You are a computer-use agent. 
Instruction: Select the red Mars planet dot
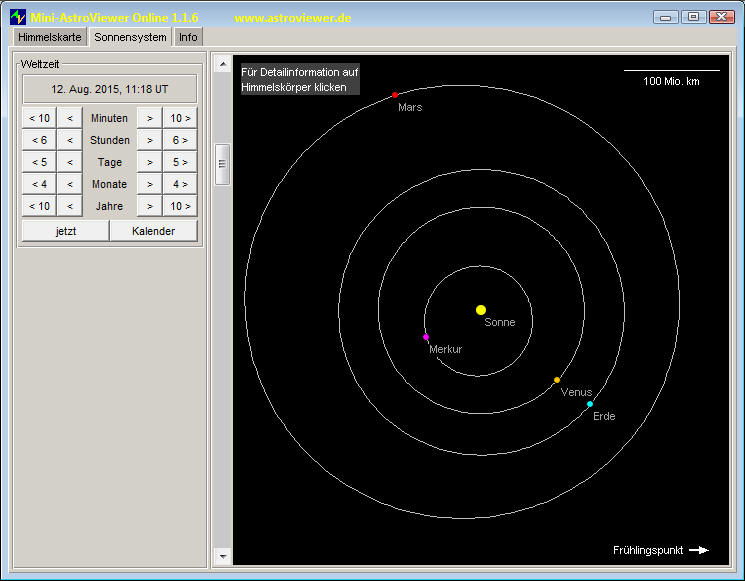click(x=395, y=95)
